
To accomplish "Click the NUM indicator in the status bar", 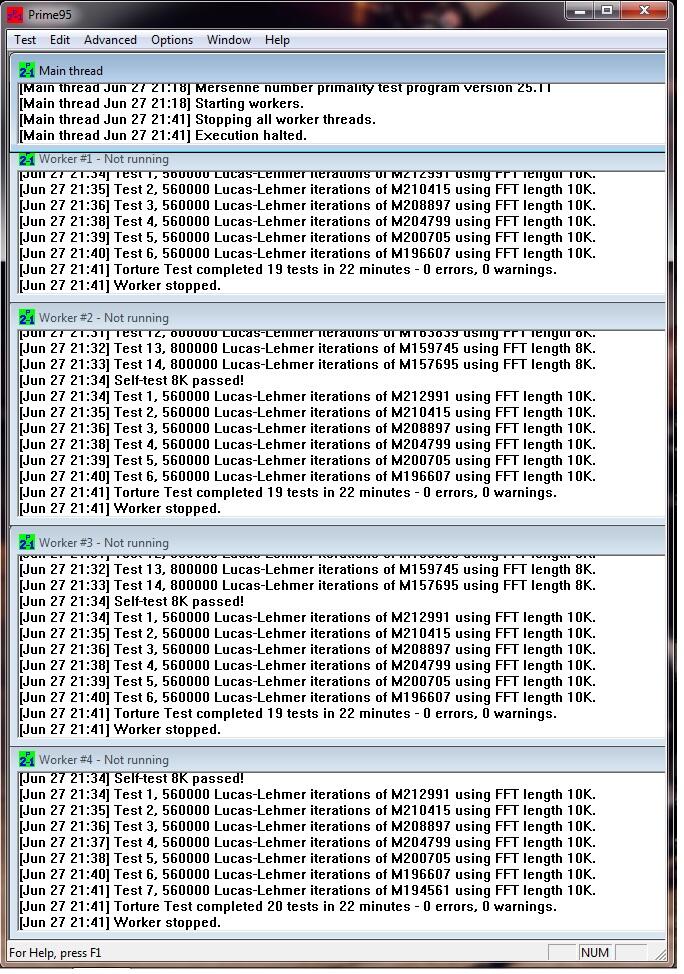I will pos(595,952).
